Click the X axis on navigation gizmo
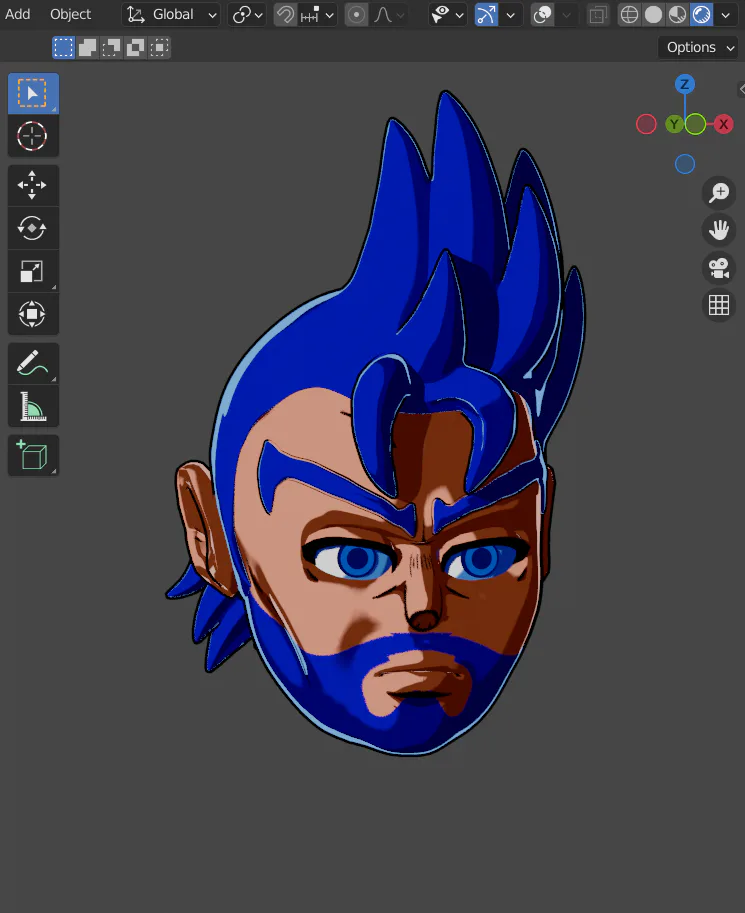The height and width of the screenshot is (913, 745). coord(723,124)
